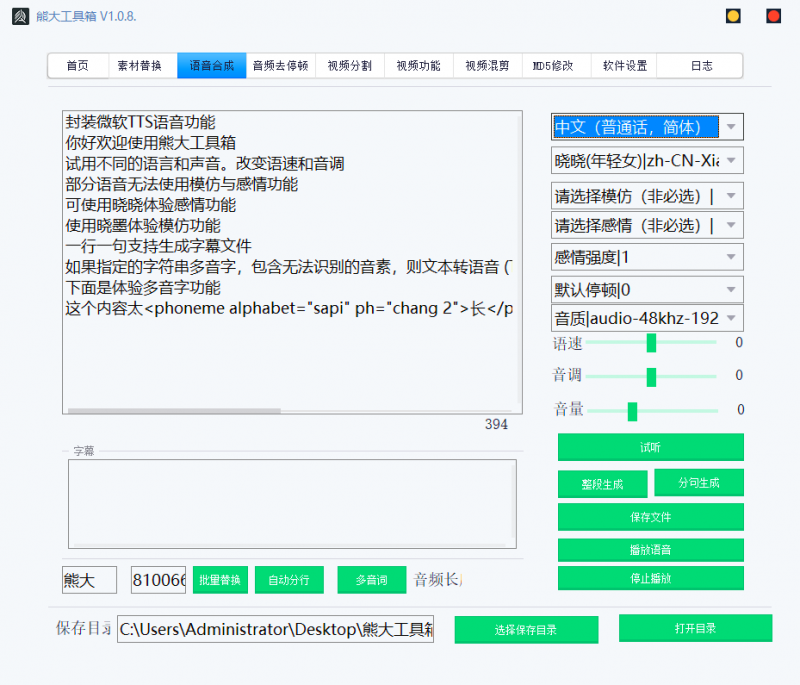Viewport: 800px width, 685px height.
Task: Click the 熊大工具箱 logo icon
Action: click(x=20, y=18)
